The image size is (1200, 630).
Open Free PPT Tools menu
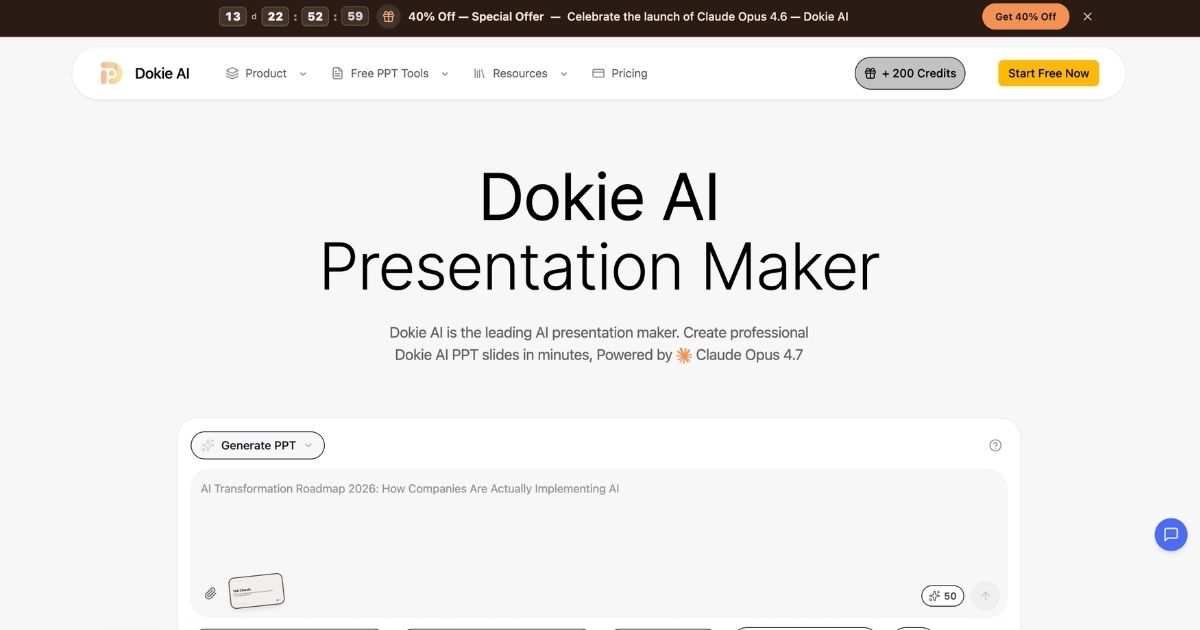(390, 73)
